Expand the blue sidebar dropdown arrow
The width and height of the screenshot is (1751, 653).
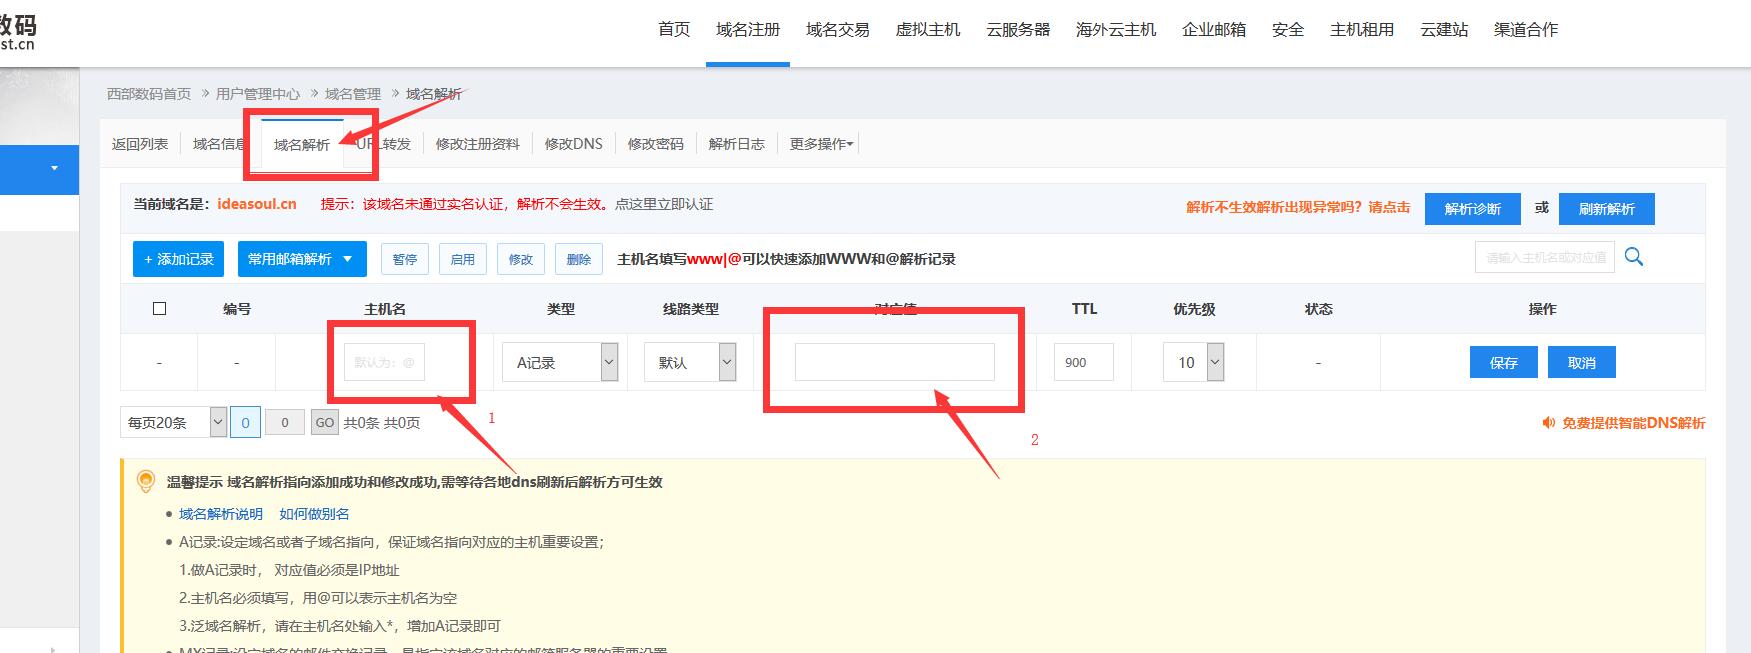[54, 168]
